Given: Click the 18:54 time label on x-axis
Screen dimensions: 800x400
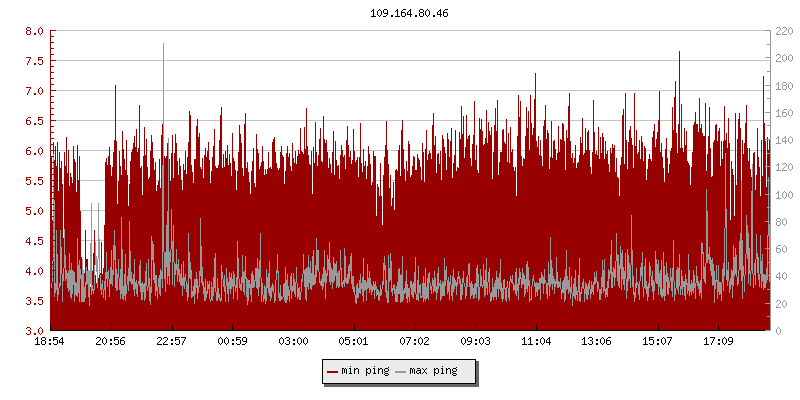Looking at the screenshot, I should point(51,342).
